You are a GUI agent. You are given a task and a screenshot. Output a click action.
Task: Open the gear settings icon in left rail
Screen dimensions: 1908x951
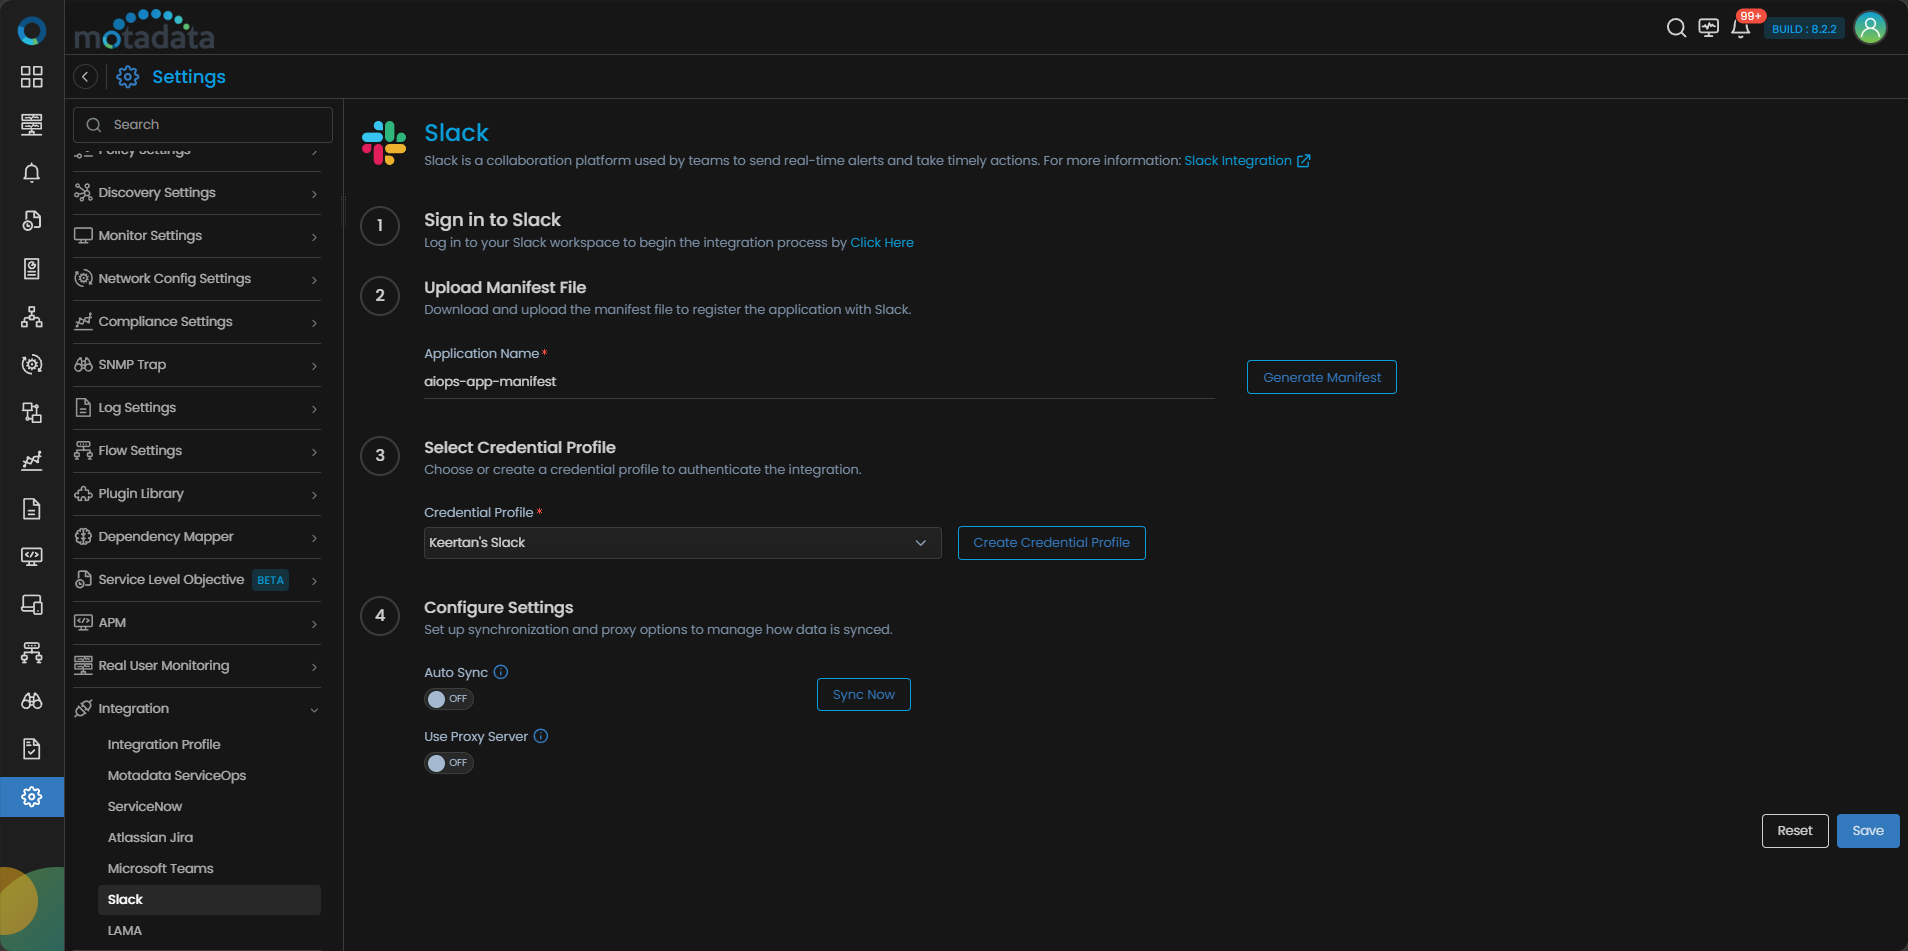(x=32, y=797)
